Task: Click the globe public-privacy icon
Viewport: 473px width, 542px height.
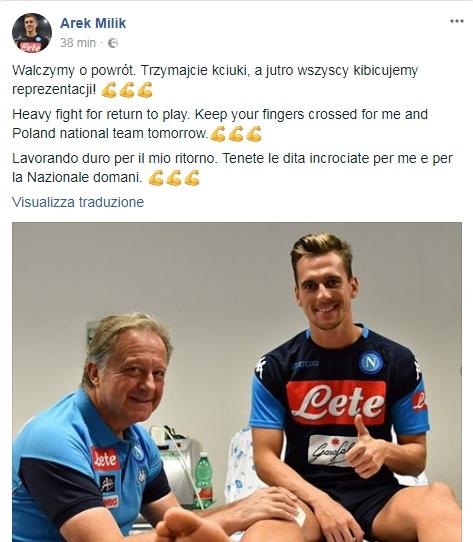Action: pyautogui.click(x=113, y=43)
